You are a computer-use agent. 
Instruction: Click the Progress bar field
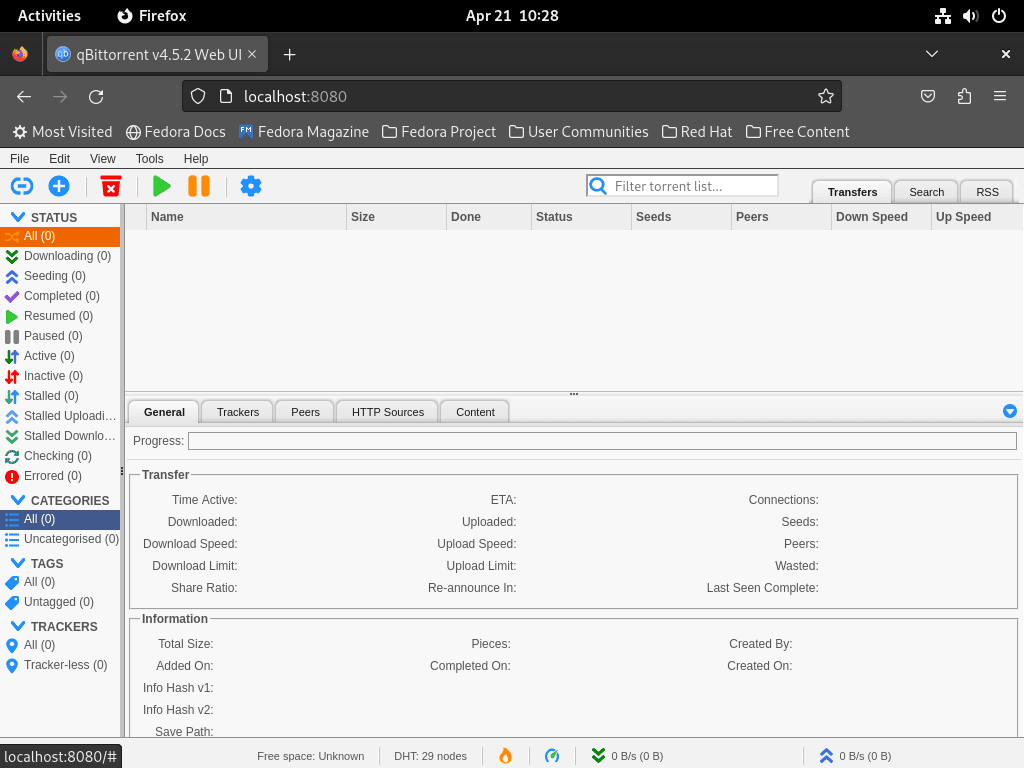(x=600, y=440)
